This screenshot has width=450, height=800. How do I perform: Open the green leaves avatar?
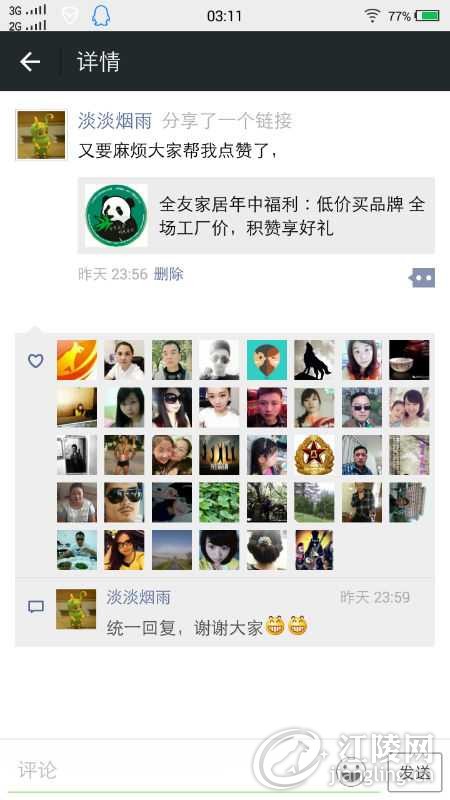tap(219, 503)
